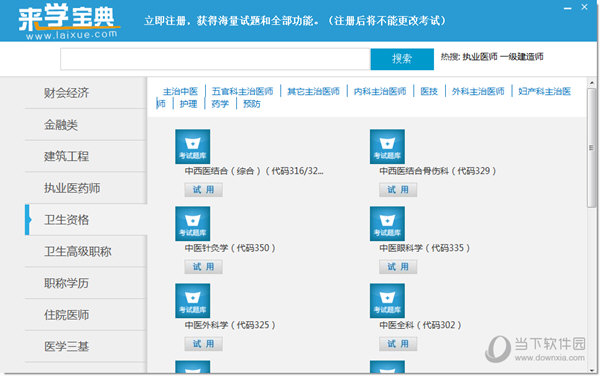This screenshot has width=600, height=376.
Task: Focus the search input field
Action: tap(215, 59)
